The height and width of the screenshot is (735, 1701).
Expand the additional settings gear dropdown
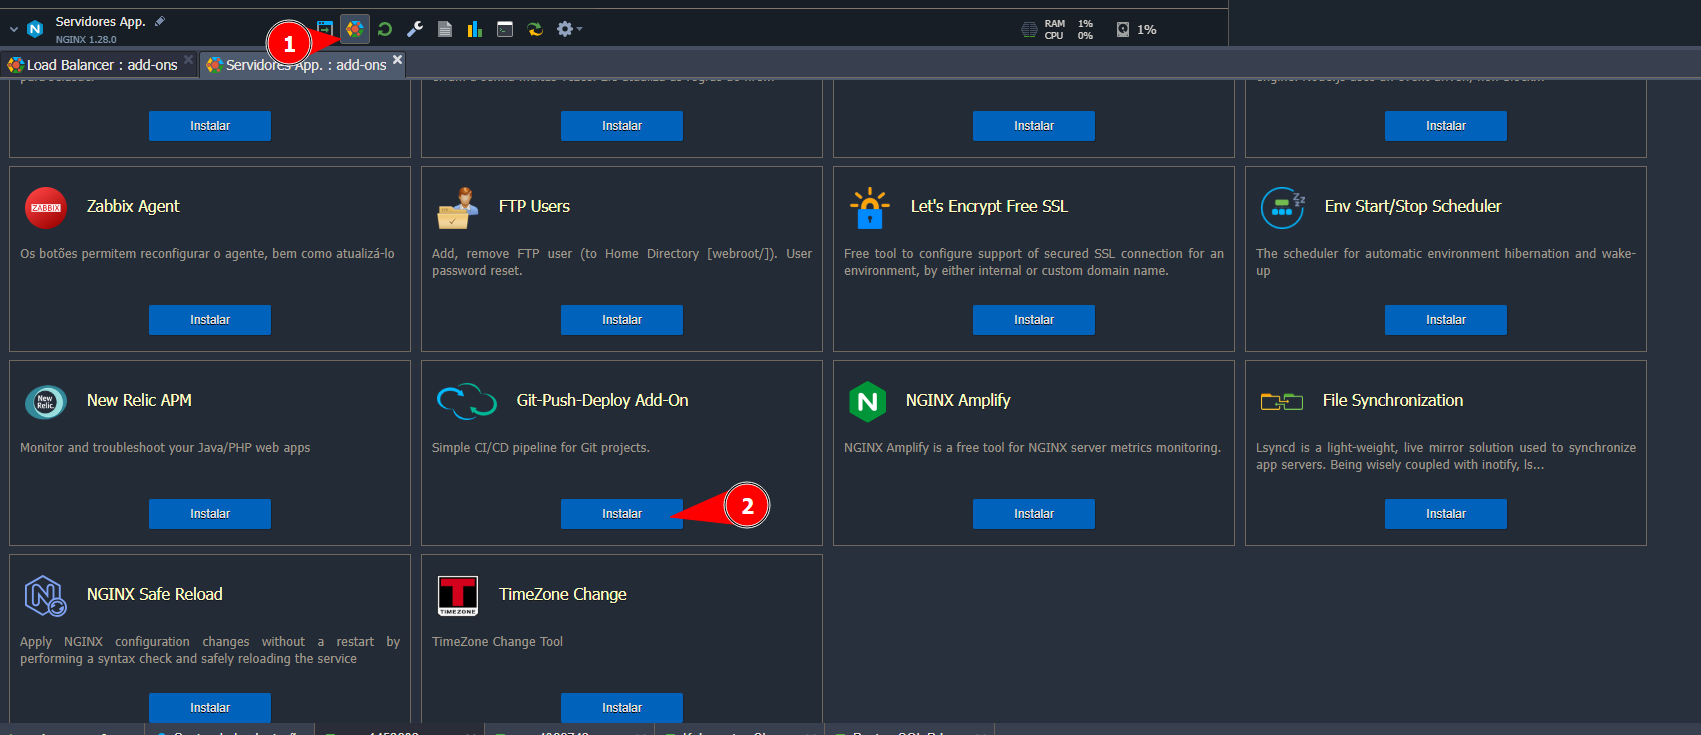click(569, 29)
